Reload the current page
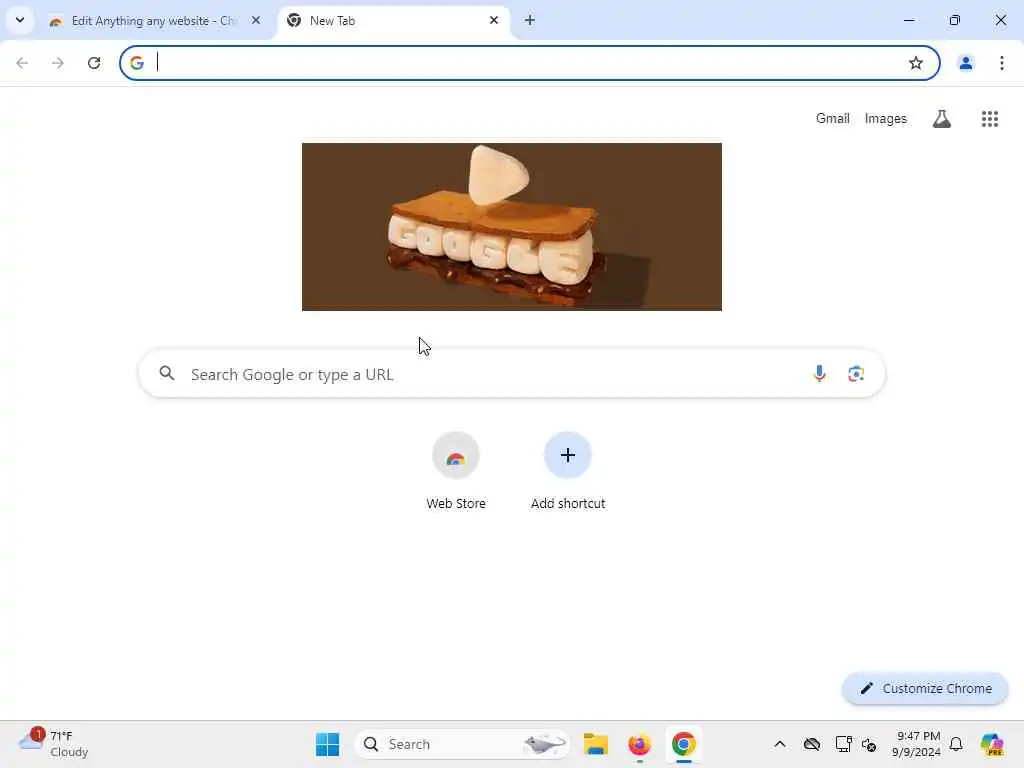 94,63
